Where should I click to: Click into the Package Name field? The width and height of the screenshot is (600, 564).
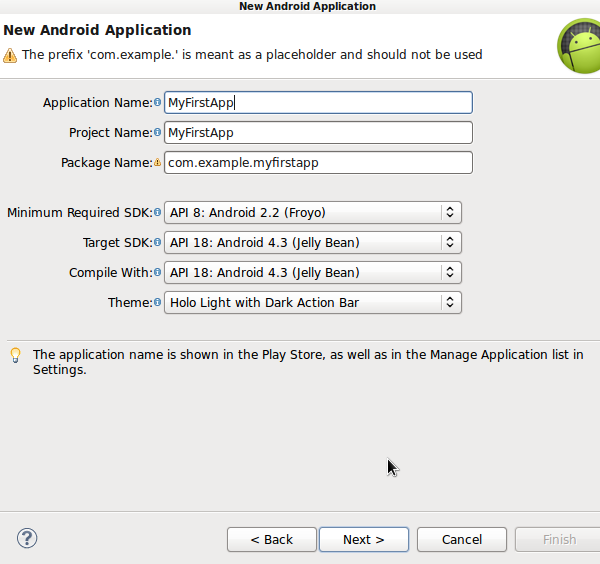click(x=317, y=162)
